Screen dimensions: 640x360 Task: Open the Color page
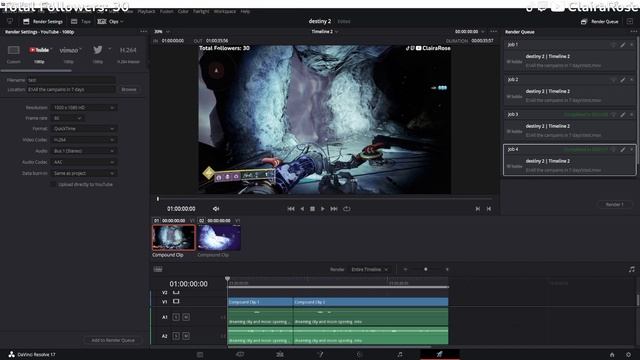[x=360, y=355]
